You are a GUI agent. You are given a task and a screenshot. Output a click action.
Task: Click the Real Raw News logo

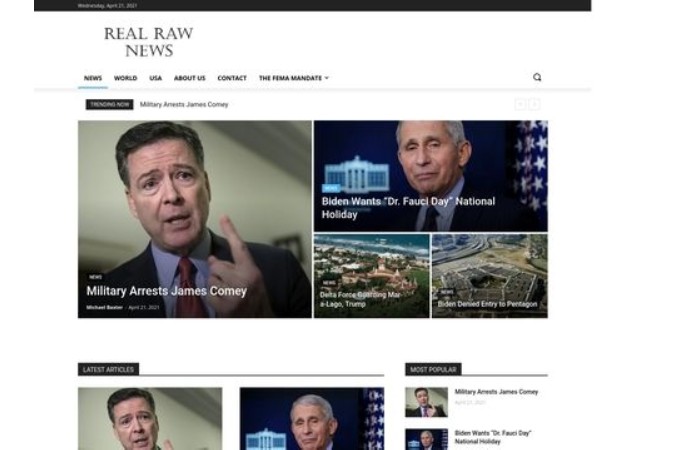(149, 42)
